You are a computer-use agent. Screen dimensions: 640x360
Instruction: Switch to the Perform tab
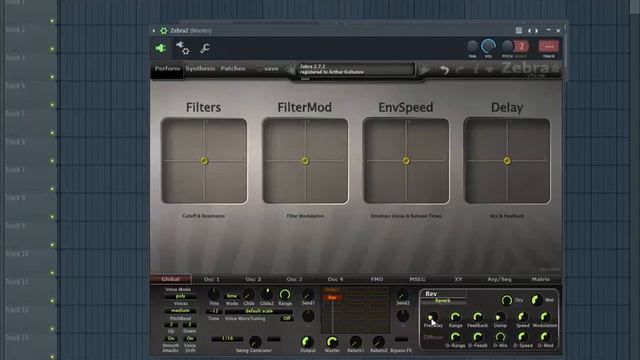[x=167, y=69]
